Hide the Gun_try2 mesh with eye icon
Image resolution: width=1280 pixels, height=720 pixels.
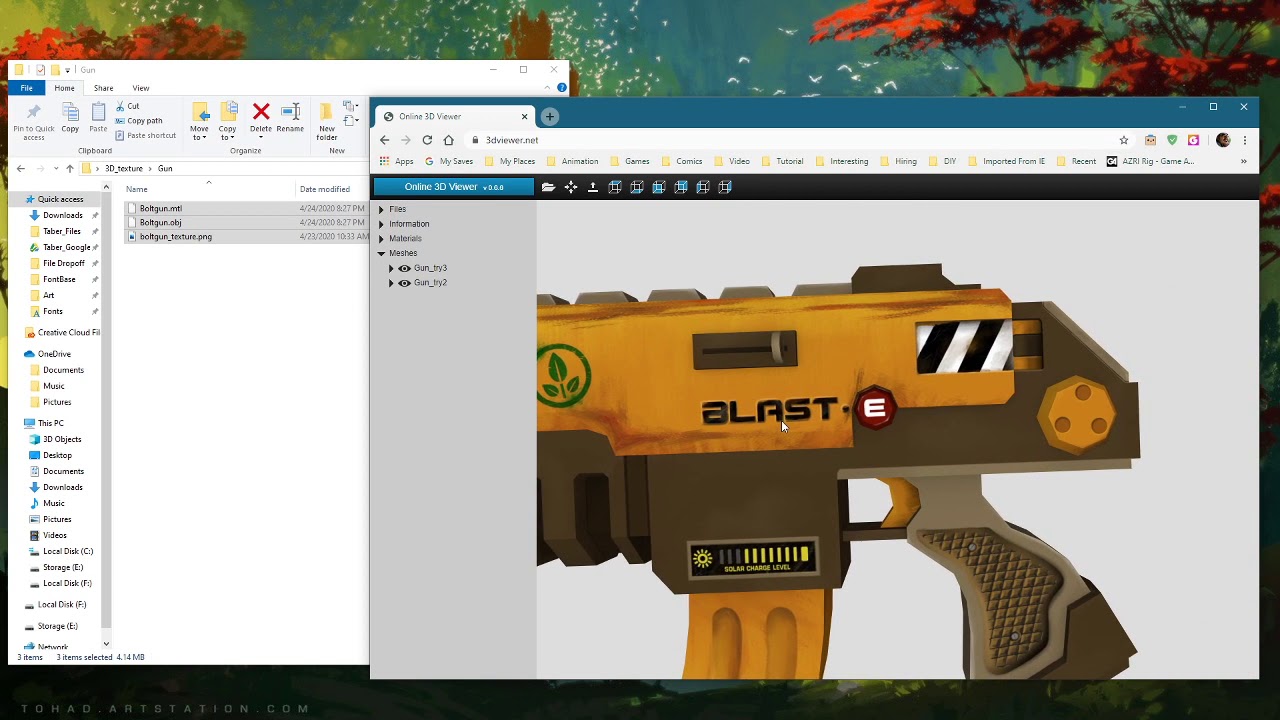[x=405, y=283]
